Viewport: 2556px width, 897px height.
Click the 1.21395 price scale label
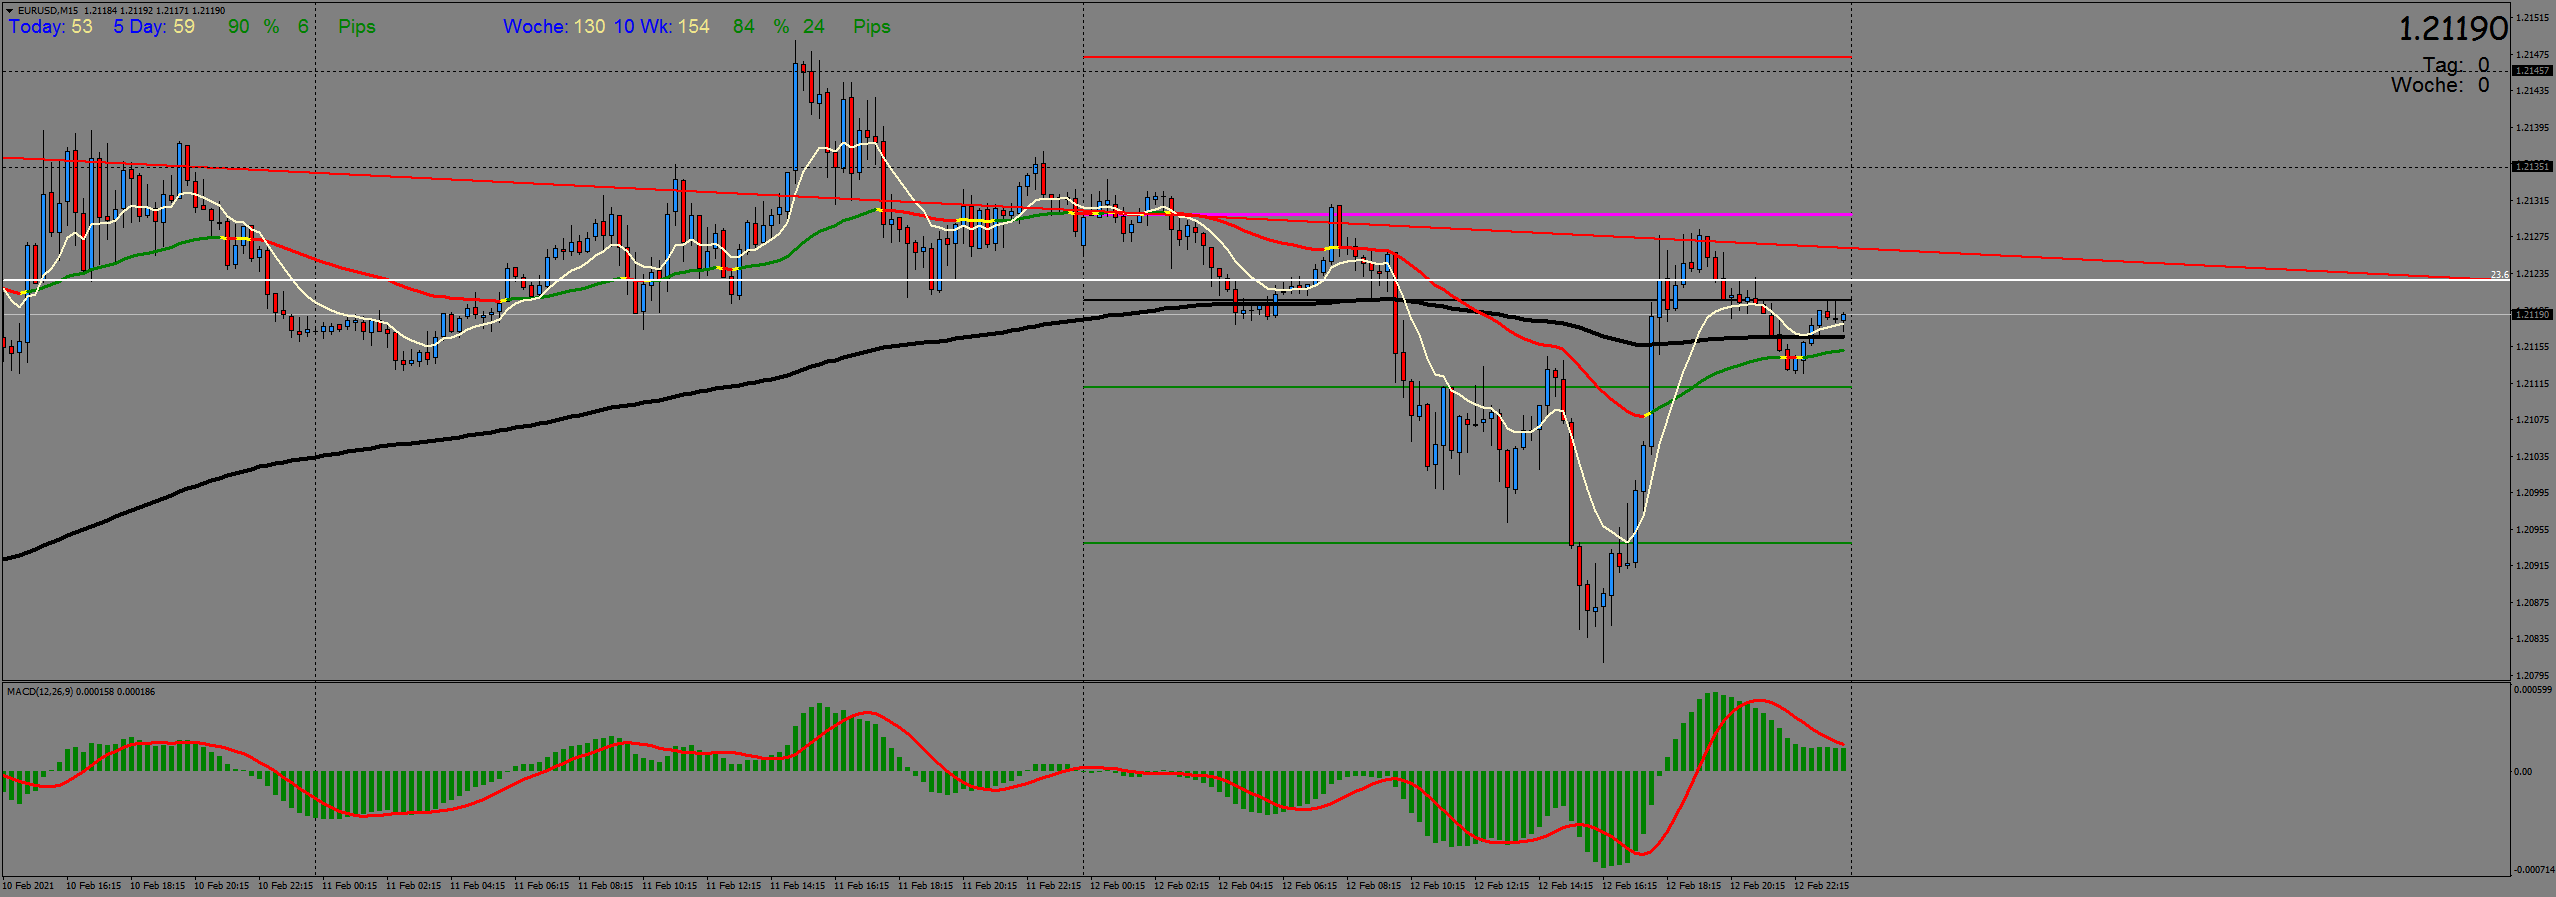[x=2533, y=128]
